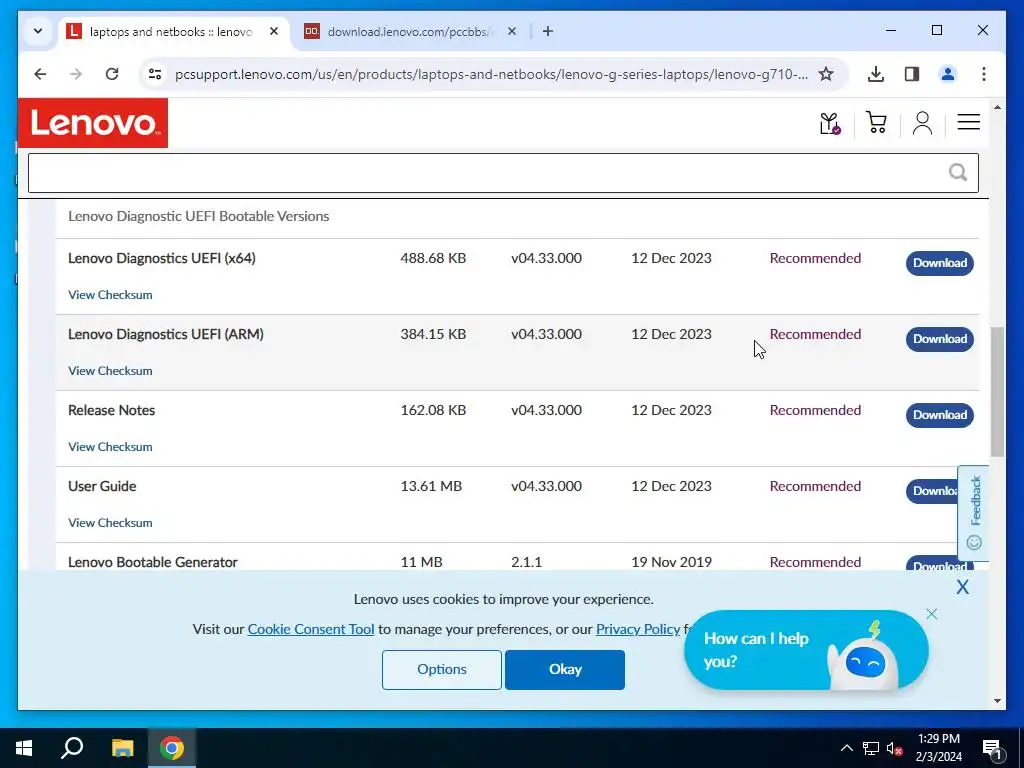
Task: Open the shopping cart
Action: [876, 122]
